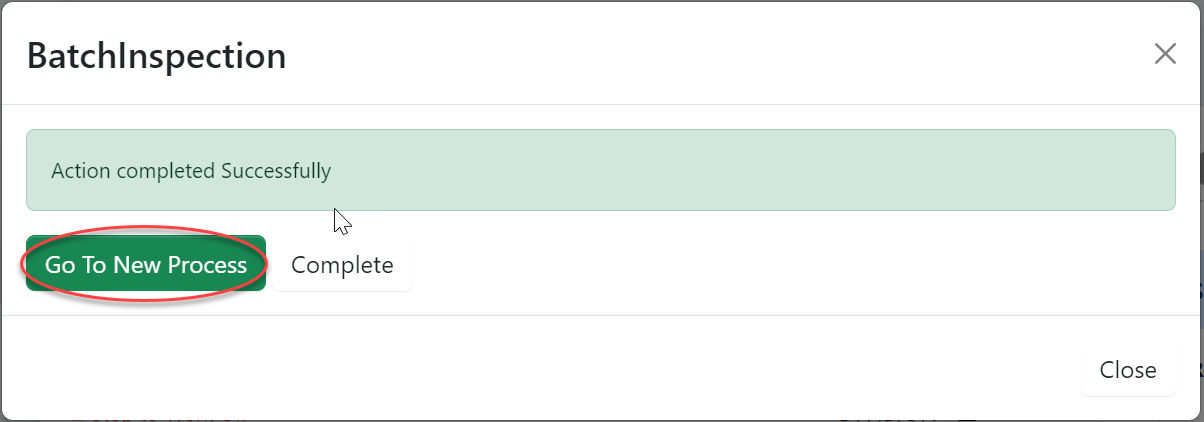Click the X icon in the BatchInspection header
Image resolution: width=1204 pixels, height=422 pixels.
point(1165,54)
